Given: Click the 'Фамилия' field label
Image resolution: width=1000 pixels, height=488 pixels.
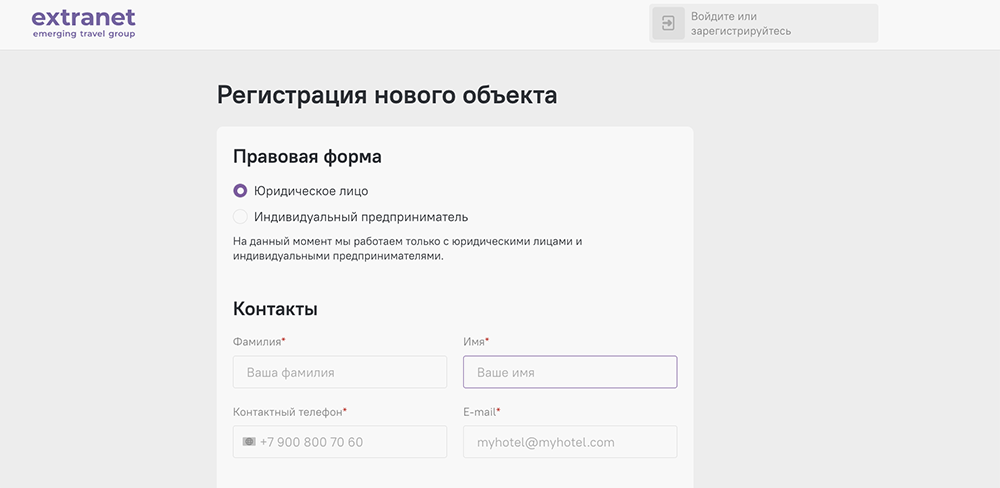Looking at the screenshot, I should (x=257, y=342).
